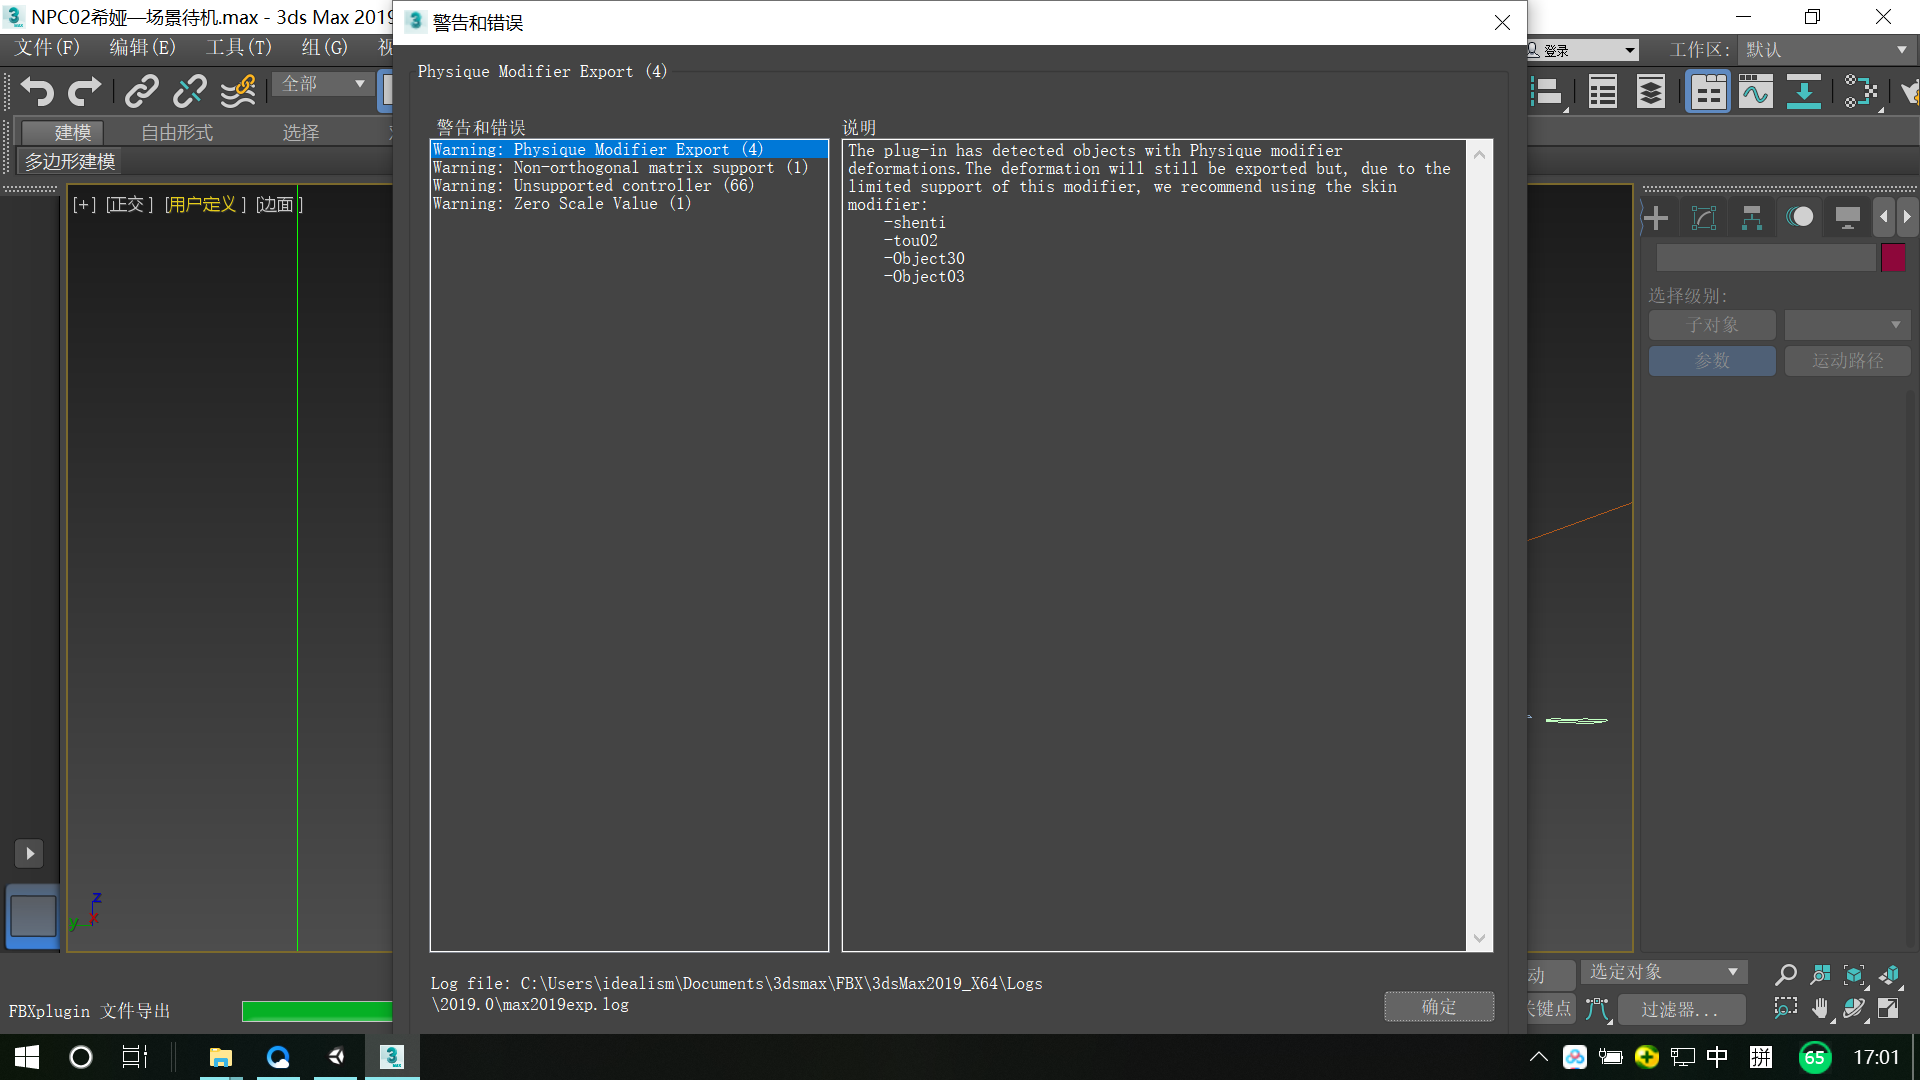Screen dimensions: 1920x1080
Task: Open the 文件(F) menu
Action: point(47,48)
